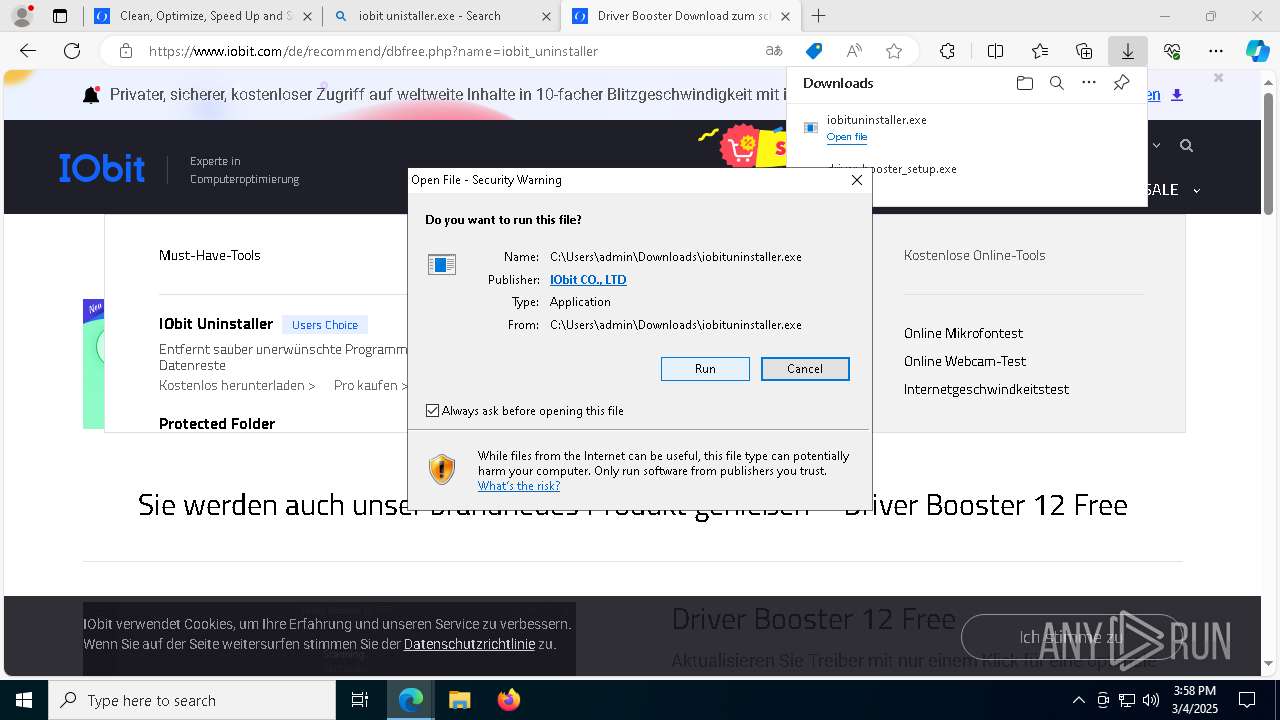This screenshot has width=1280, height=720.
Task: Reload the page with the refresh icon
Action: 72,51
